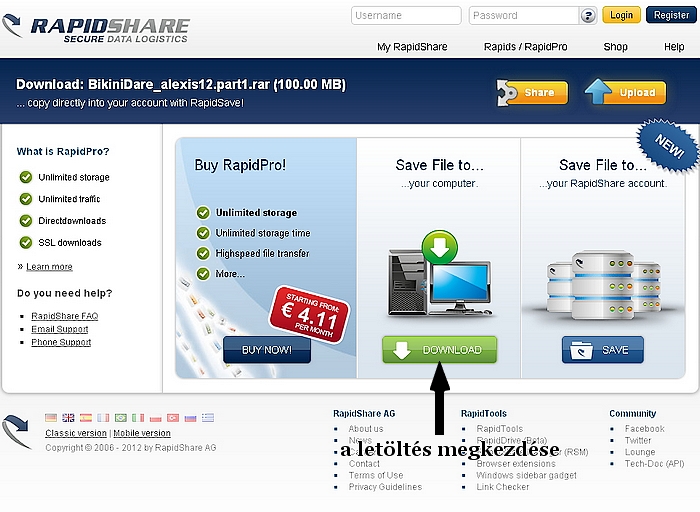Focus the Username input field
The height and width of the screenshot is (512, 700).
coord(406,16)
